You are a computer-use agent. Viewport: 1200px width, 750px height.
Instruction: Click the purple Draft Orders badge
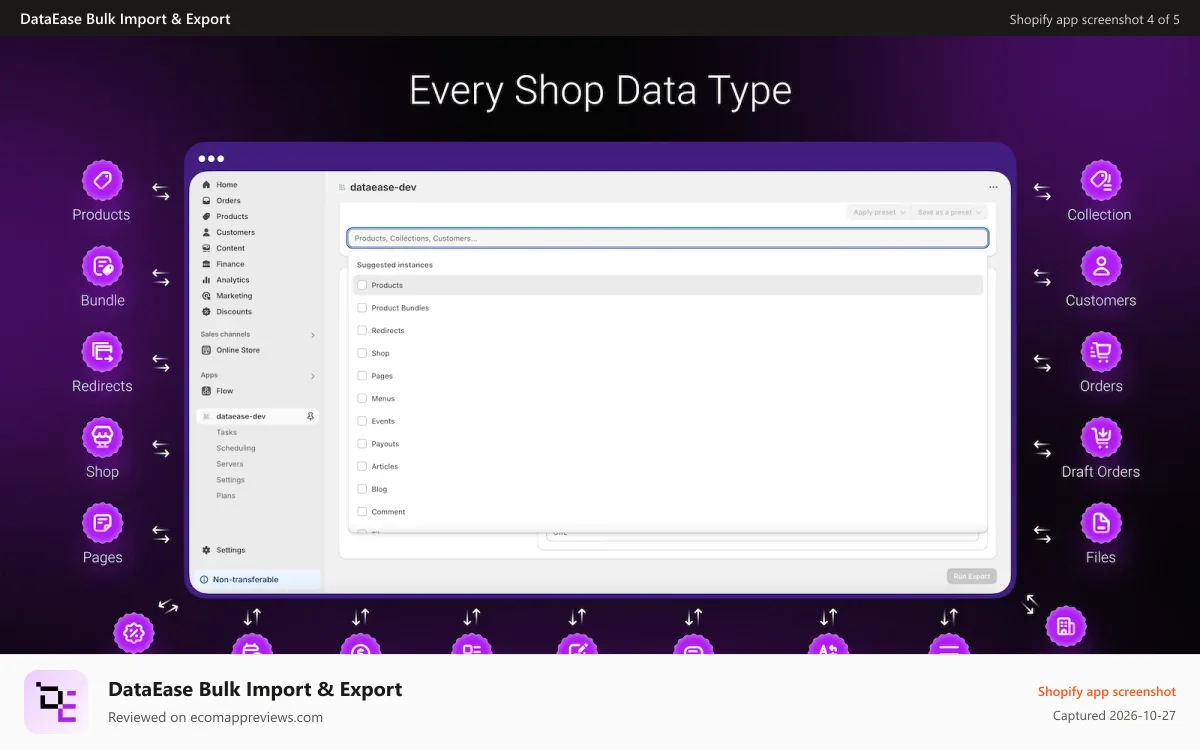pos(1101,438)
